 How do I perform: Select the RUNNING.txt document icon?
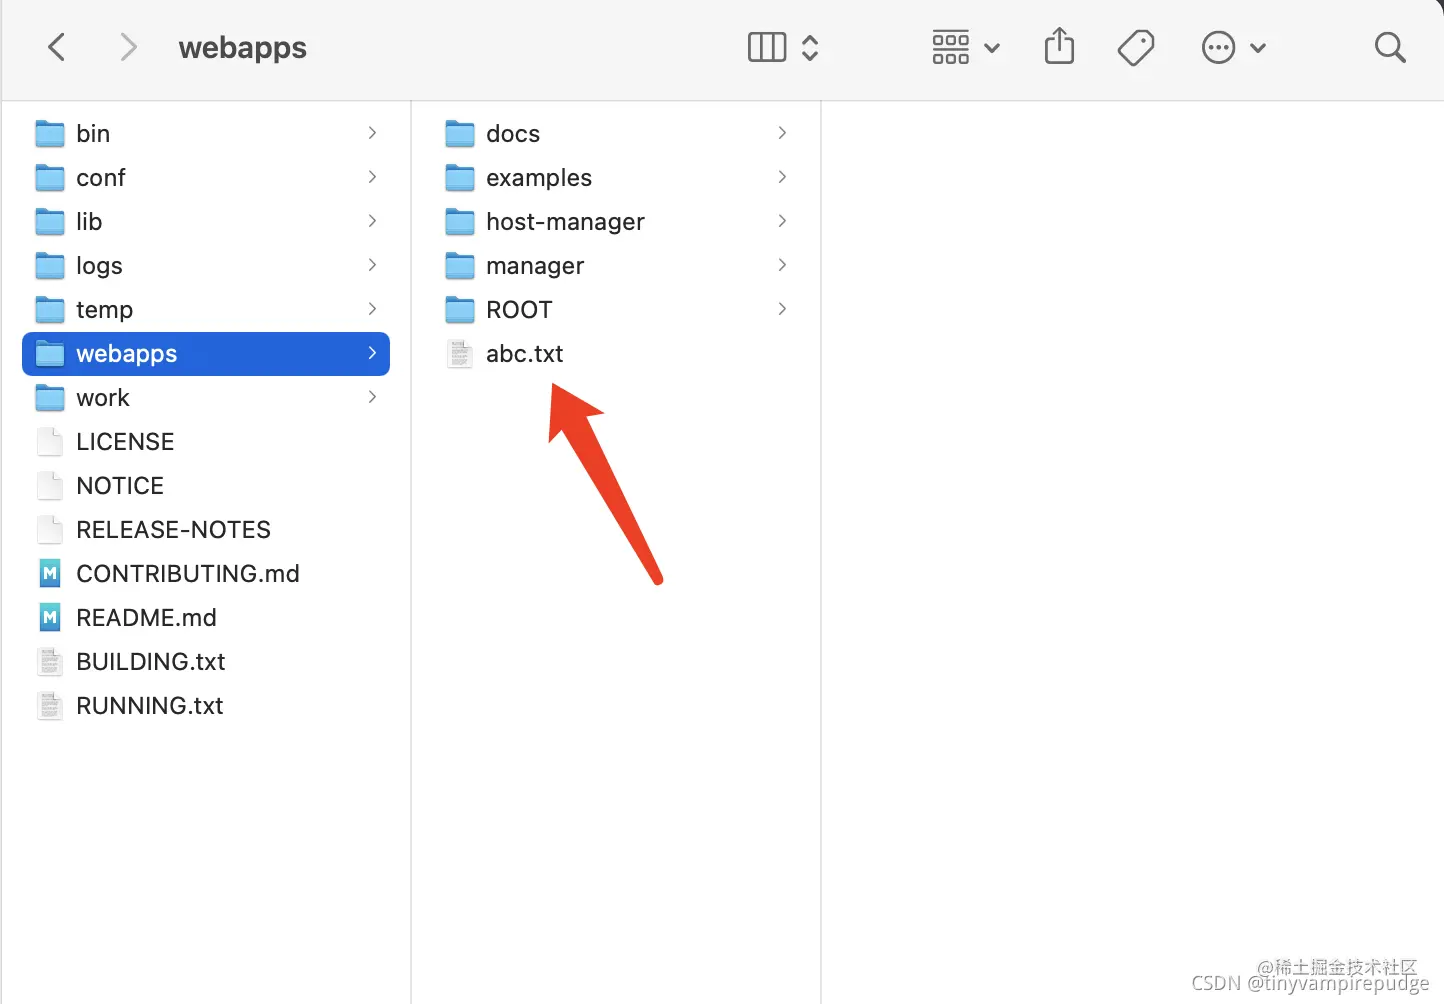(x=50, y=705)
